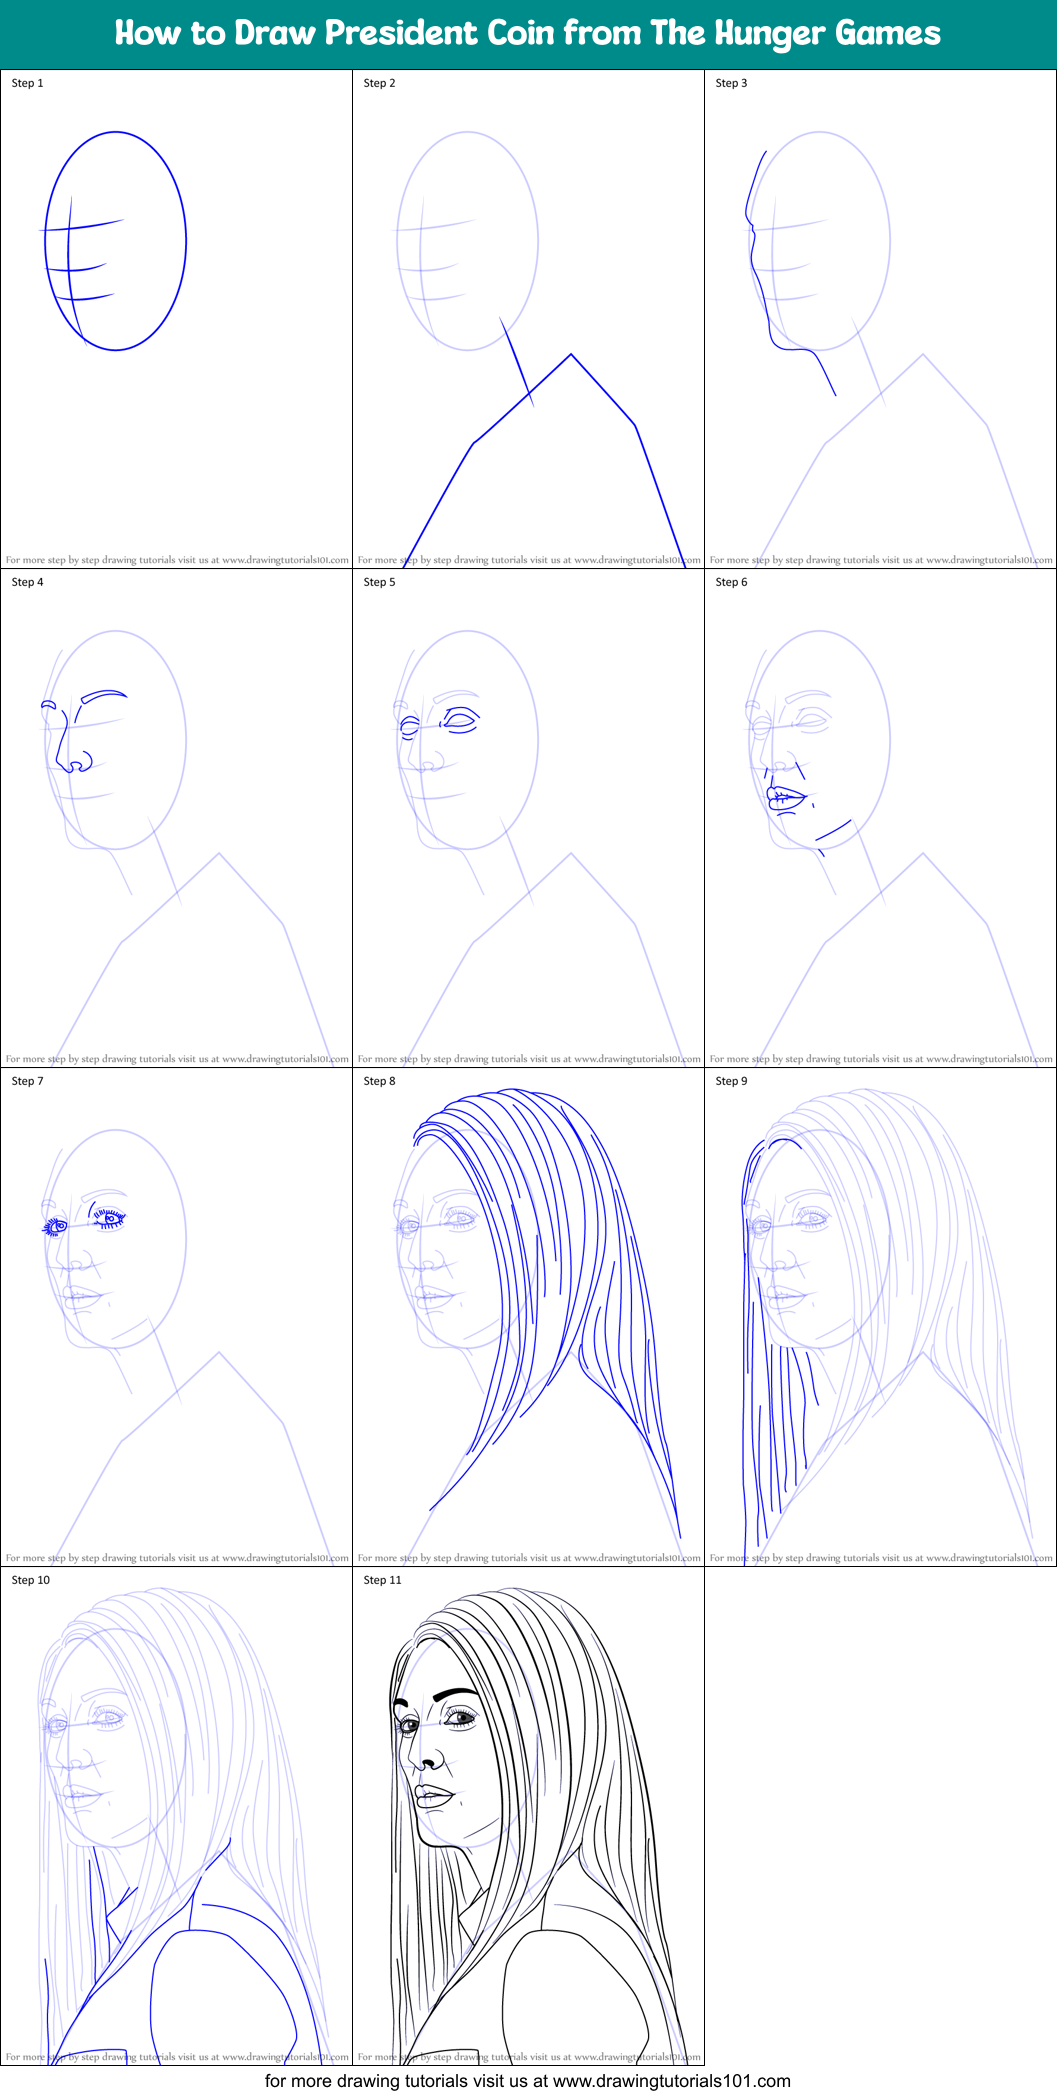Click the 'Step 10' label

pos(31,1580)
